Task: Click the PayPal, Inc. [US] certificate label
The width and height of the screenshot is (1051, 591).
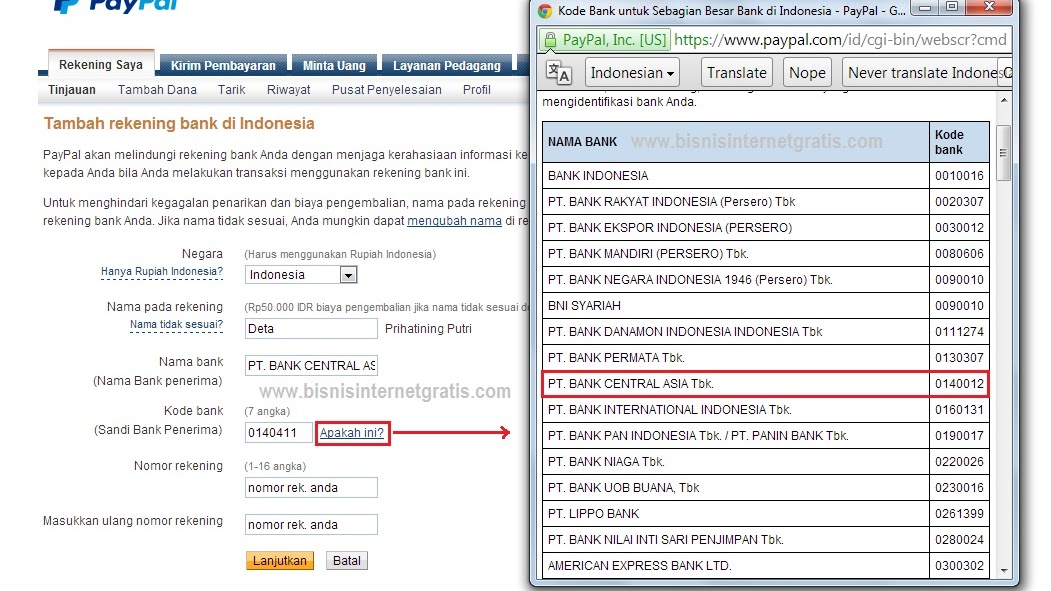Action: pos(615,40)
